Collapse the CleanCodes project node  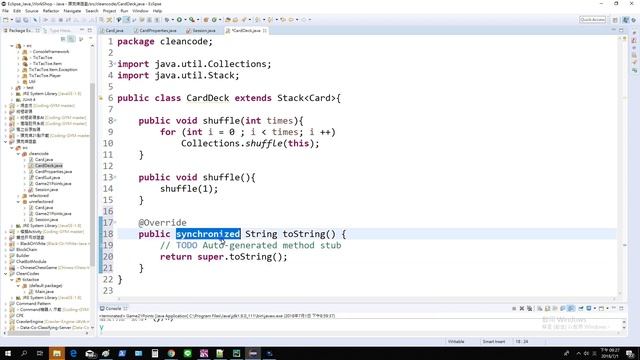[6, 273]
